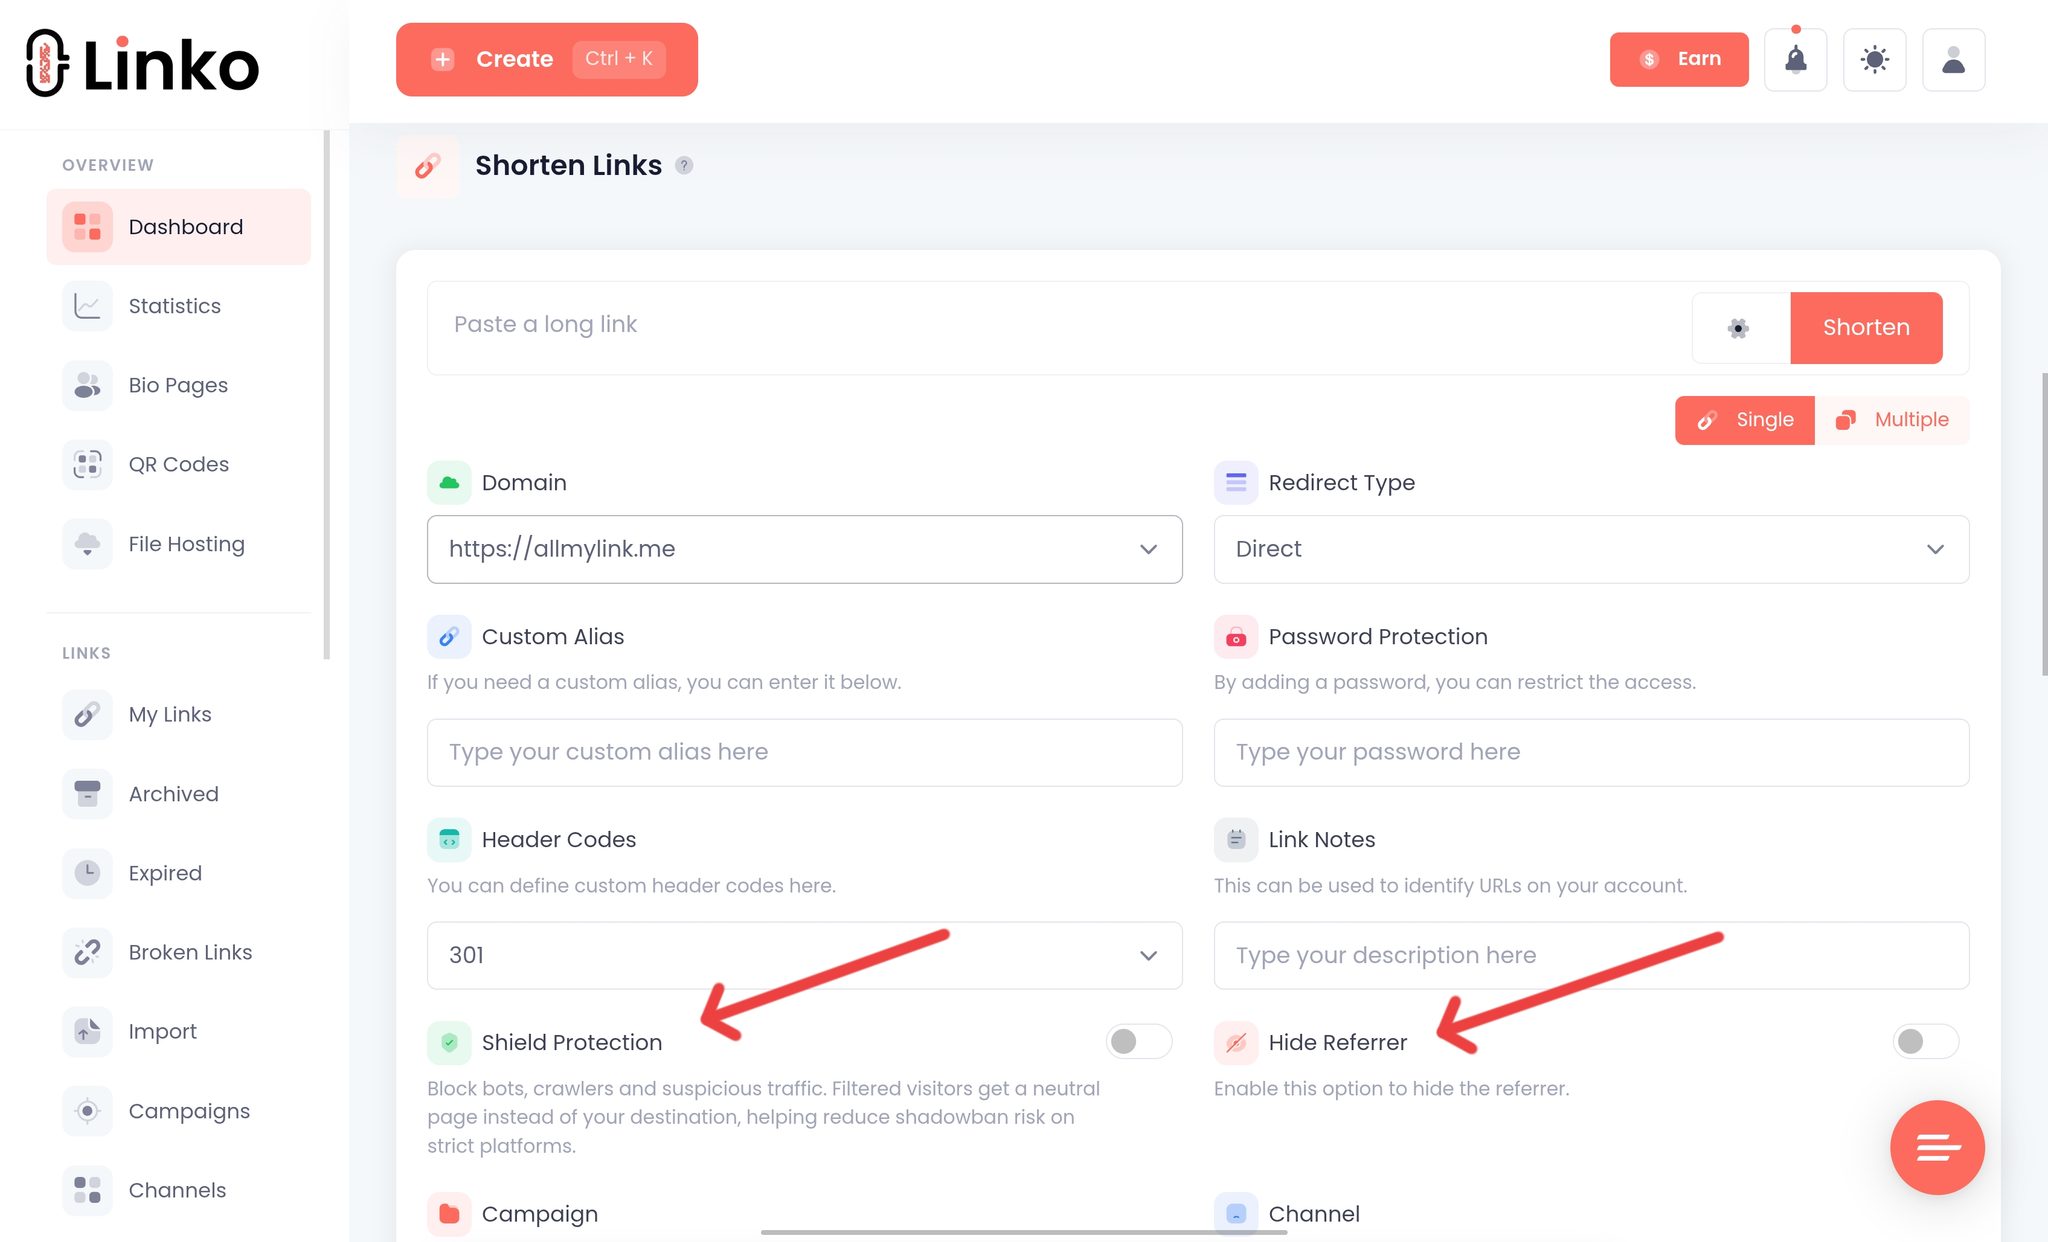Click the Campaign folder icon
The width and height of the screenshot is (2048, 1242).
449,1214
